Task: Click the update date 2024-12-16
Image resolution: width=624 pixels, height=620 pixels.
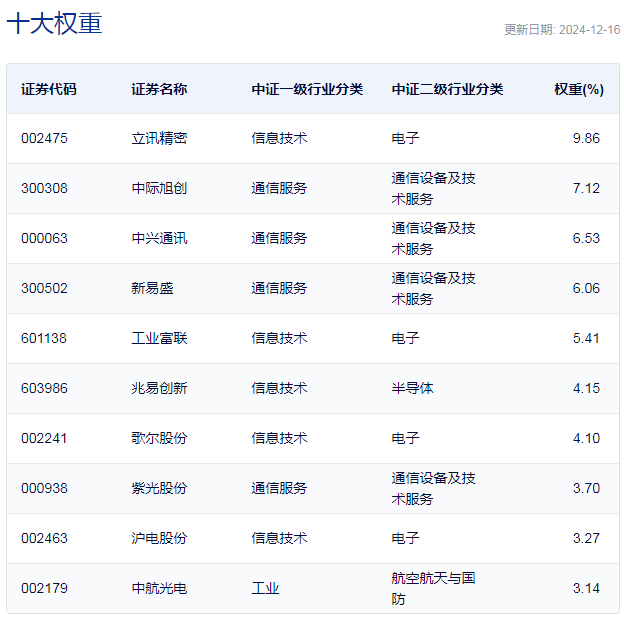Action: (589, 30)
